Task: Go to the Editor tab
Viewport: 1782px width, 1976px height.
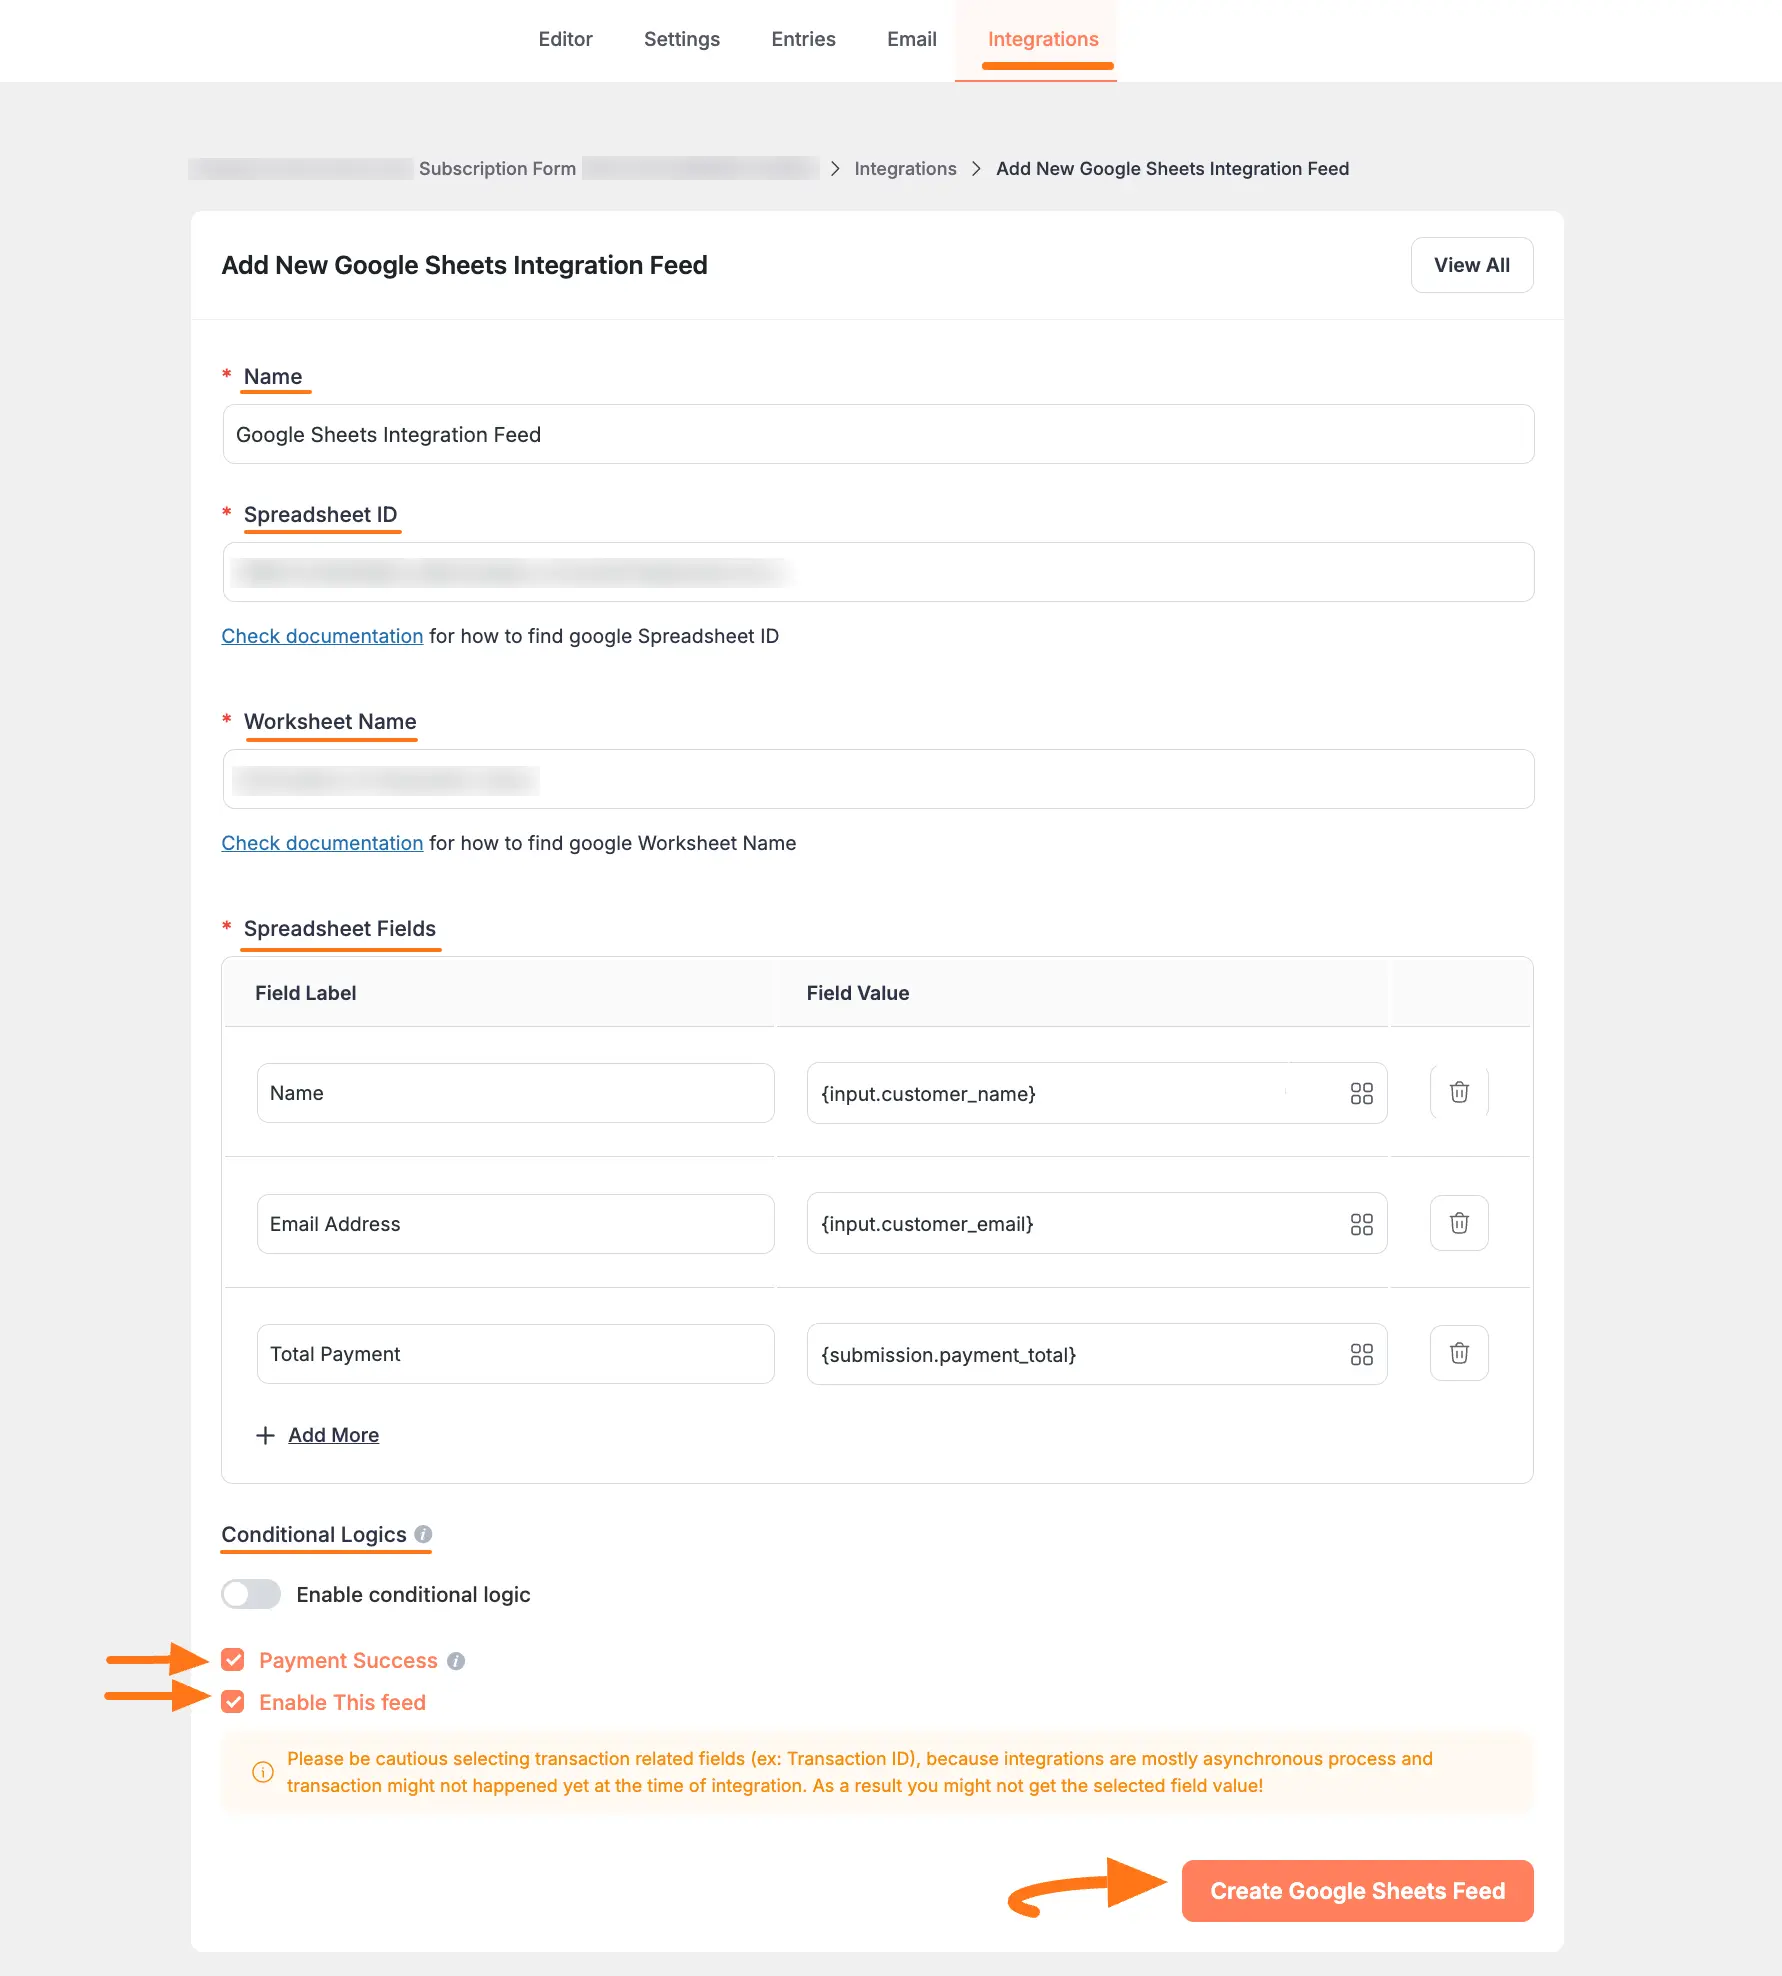Action: [x=565, y=39]
